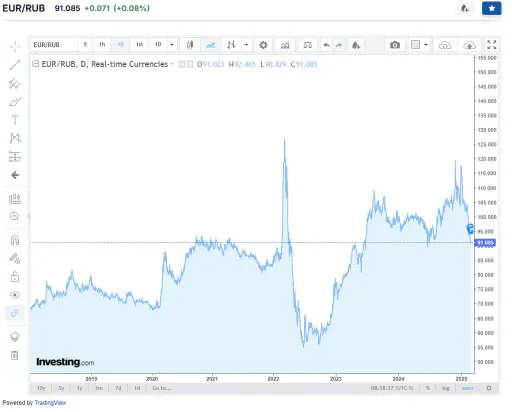The image size is (512, 412).
Task: Open the TradingView link
Action: [x=50, y=403]
